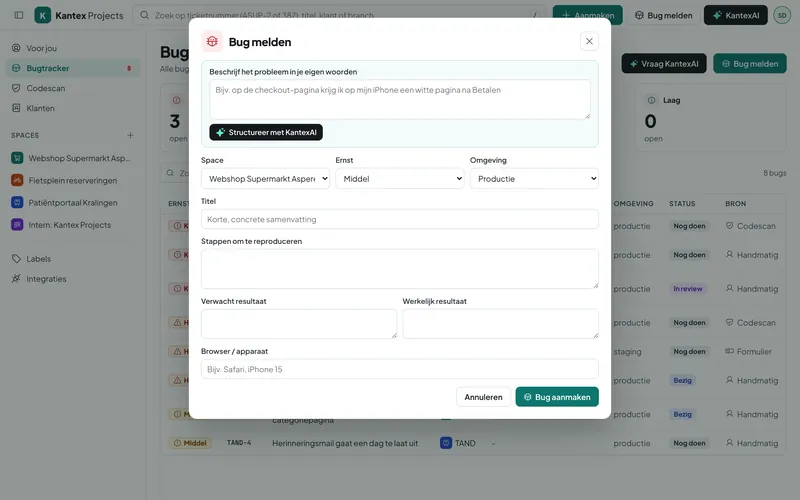This screenshot has height=500, width=800.
Task: Click the Vraag KantexAI button
Action: coord(664,64)
